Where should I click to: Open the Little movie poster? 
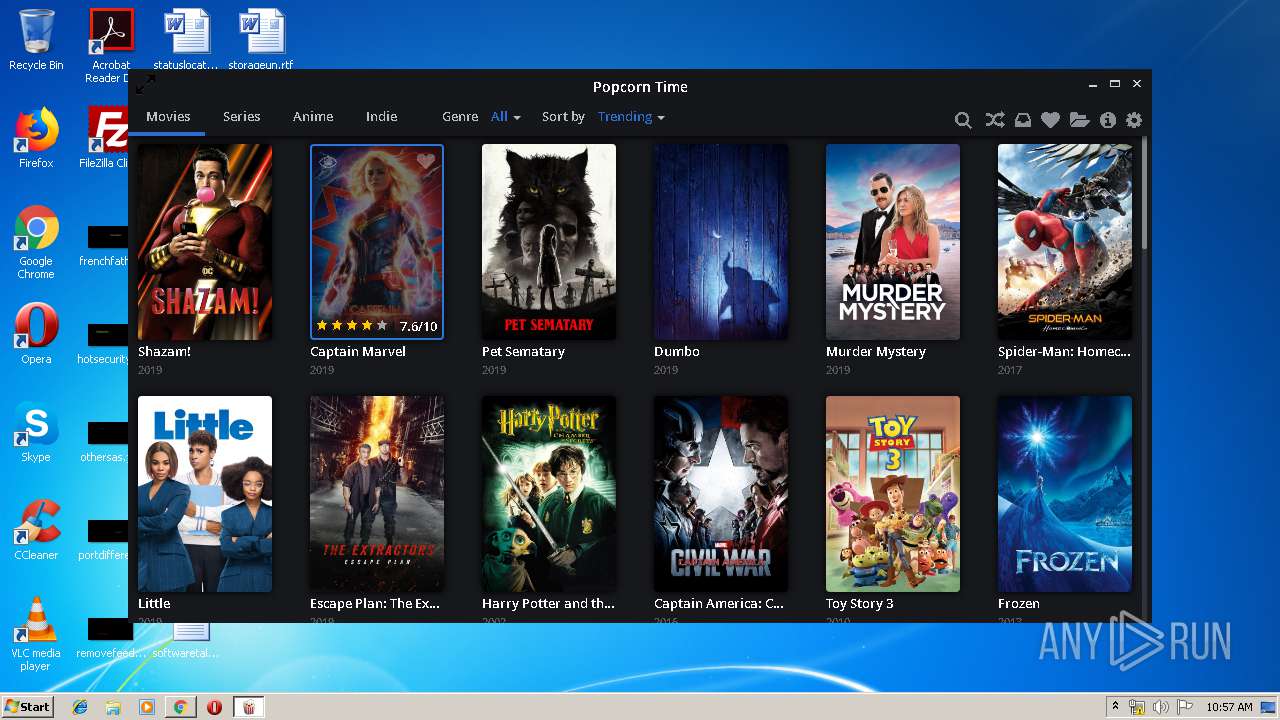tap(205, 494)
